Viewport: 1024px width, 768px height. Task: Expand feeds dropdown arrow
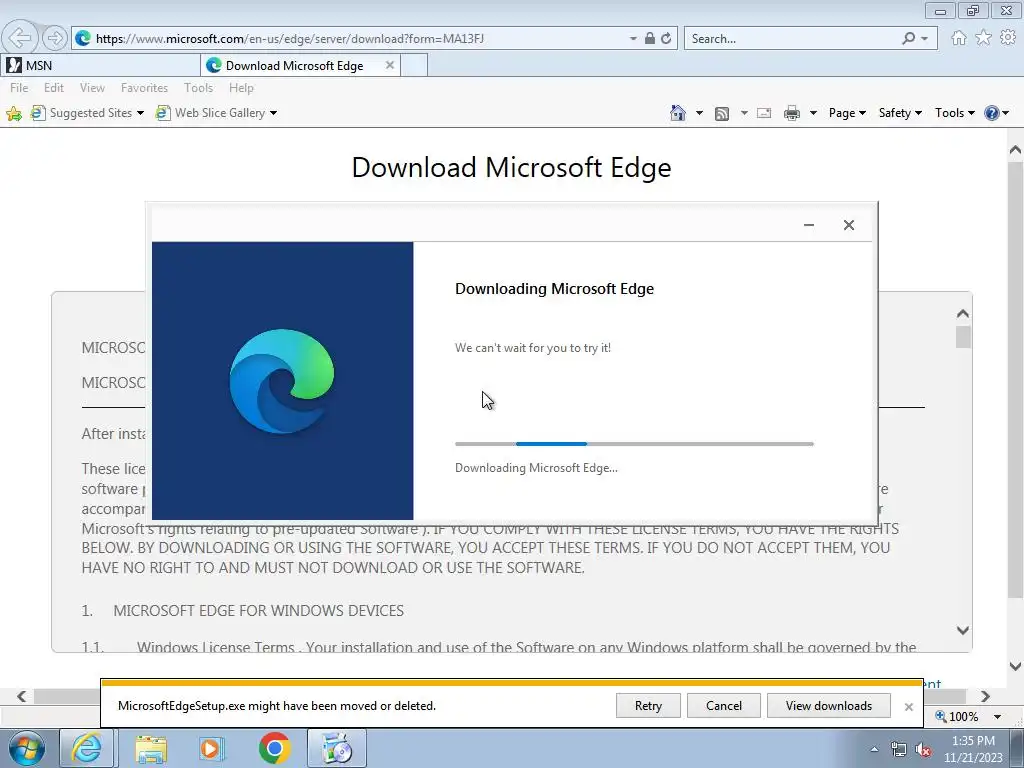(x=743, y=113)
